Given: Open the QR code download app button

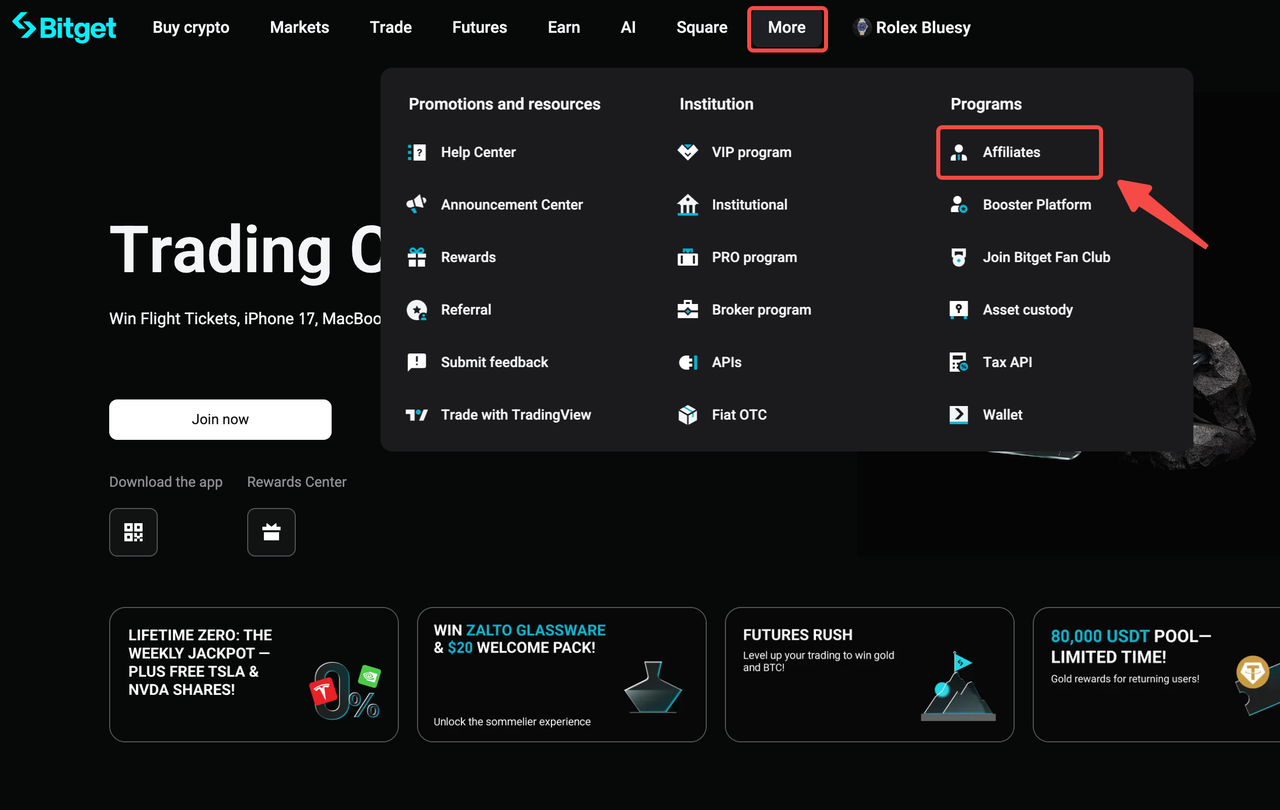Looking at the screenshot, I should click(133, 532).
